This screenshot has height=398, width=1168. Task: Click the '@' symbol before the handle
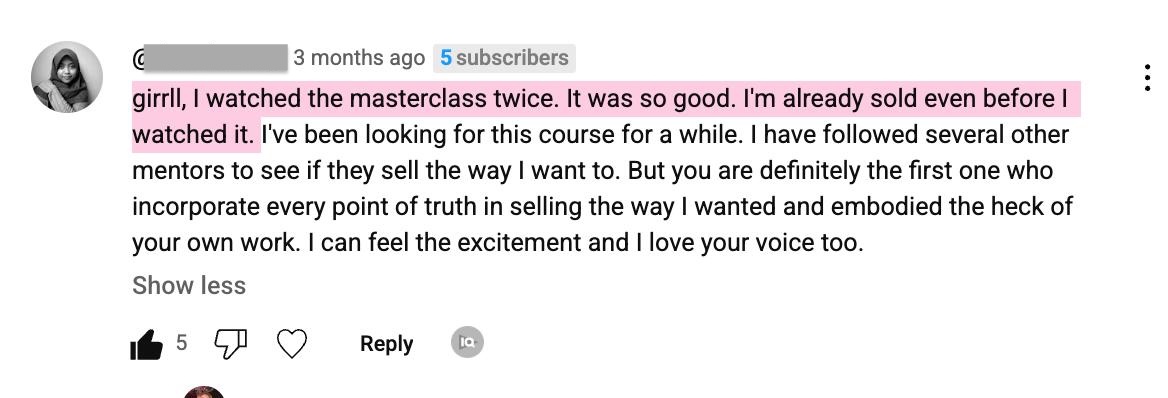pos(137,58)
